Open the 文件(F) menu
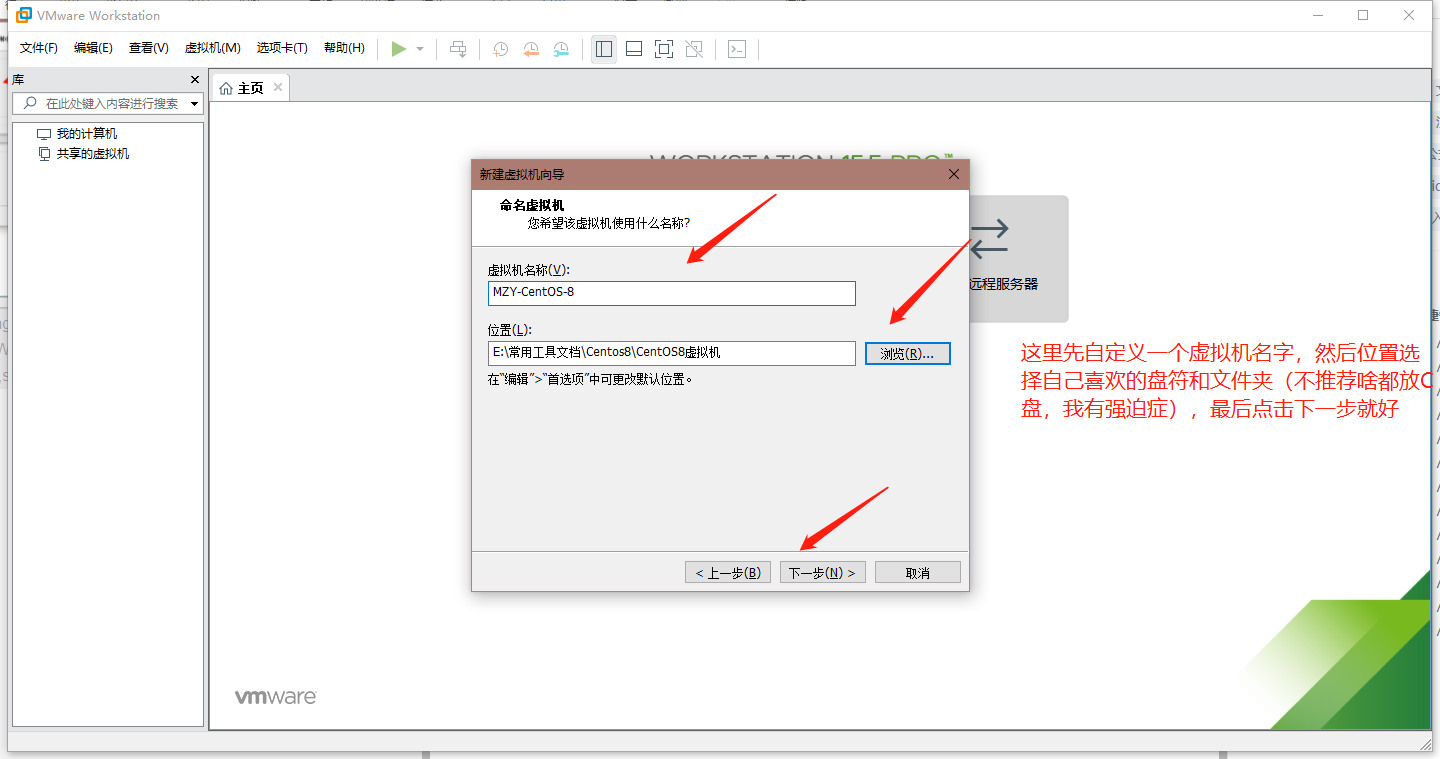The height and width of the screenshot is (759, 1440). (x=39, y=48)
